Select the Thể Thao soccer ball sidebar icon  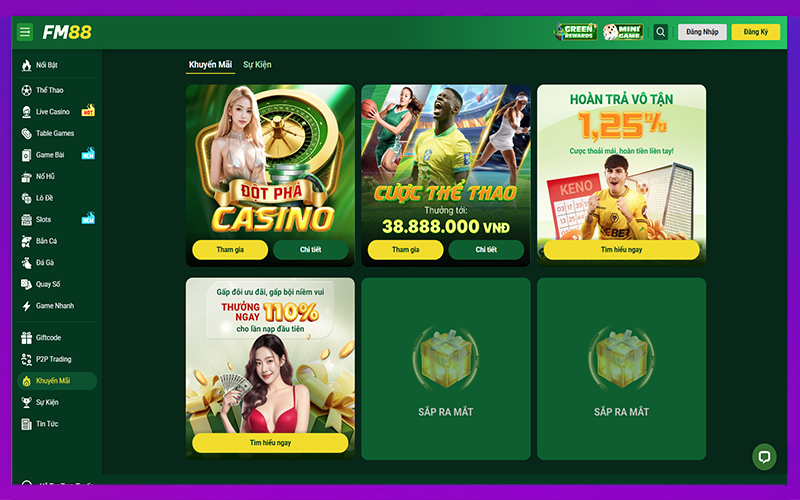(27, 90)
